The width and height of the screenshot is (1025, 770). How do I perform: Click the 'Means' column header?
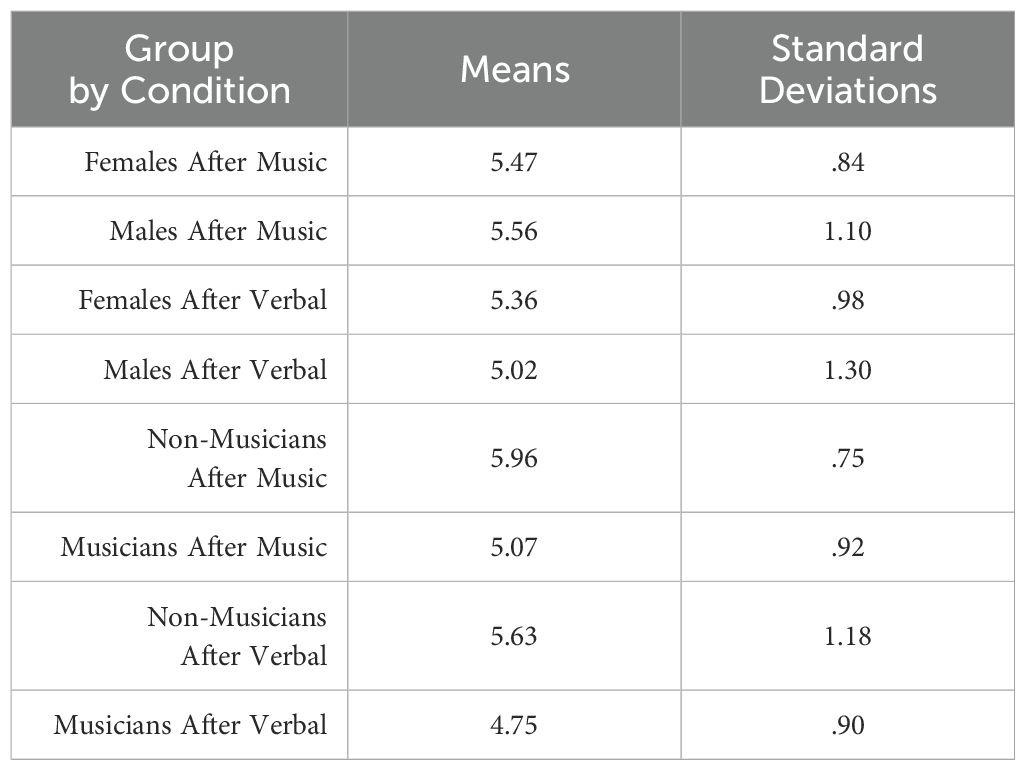pos(514,69)
